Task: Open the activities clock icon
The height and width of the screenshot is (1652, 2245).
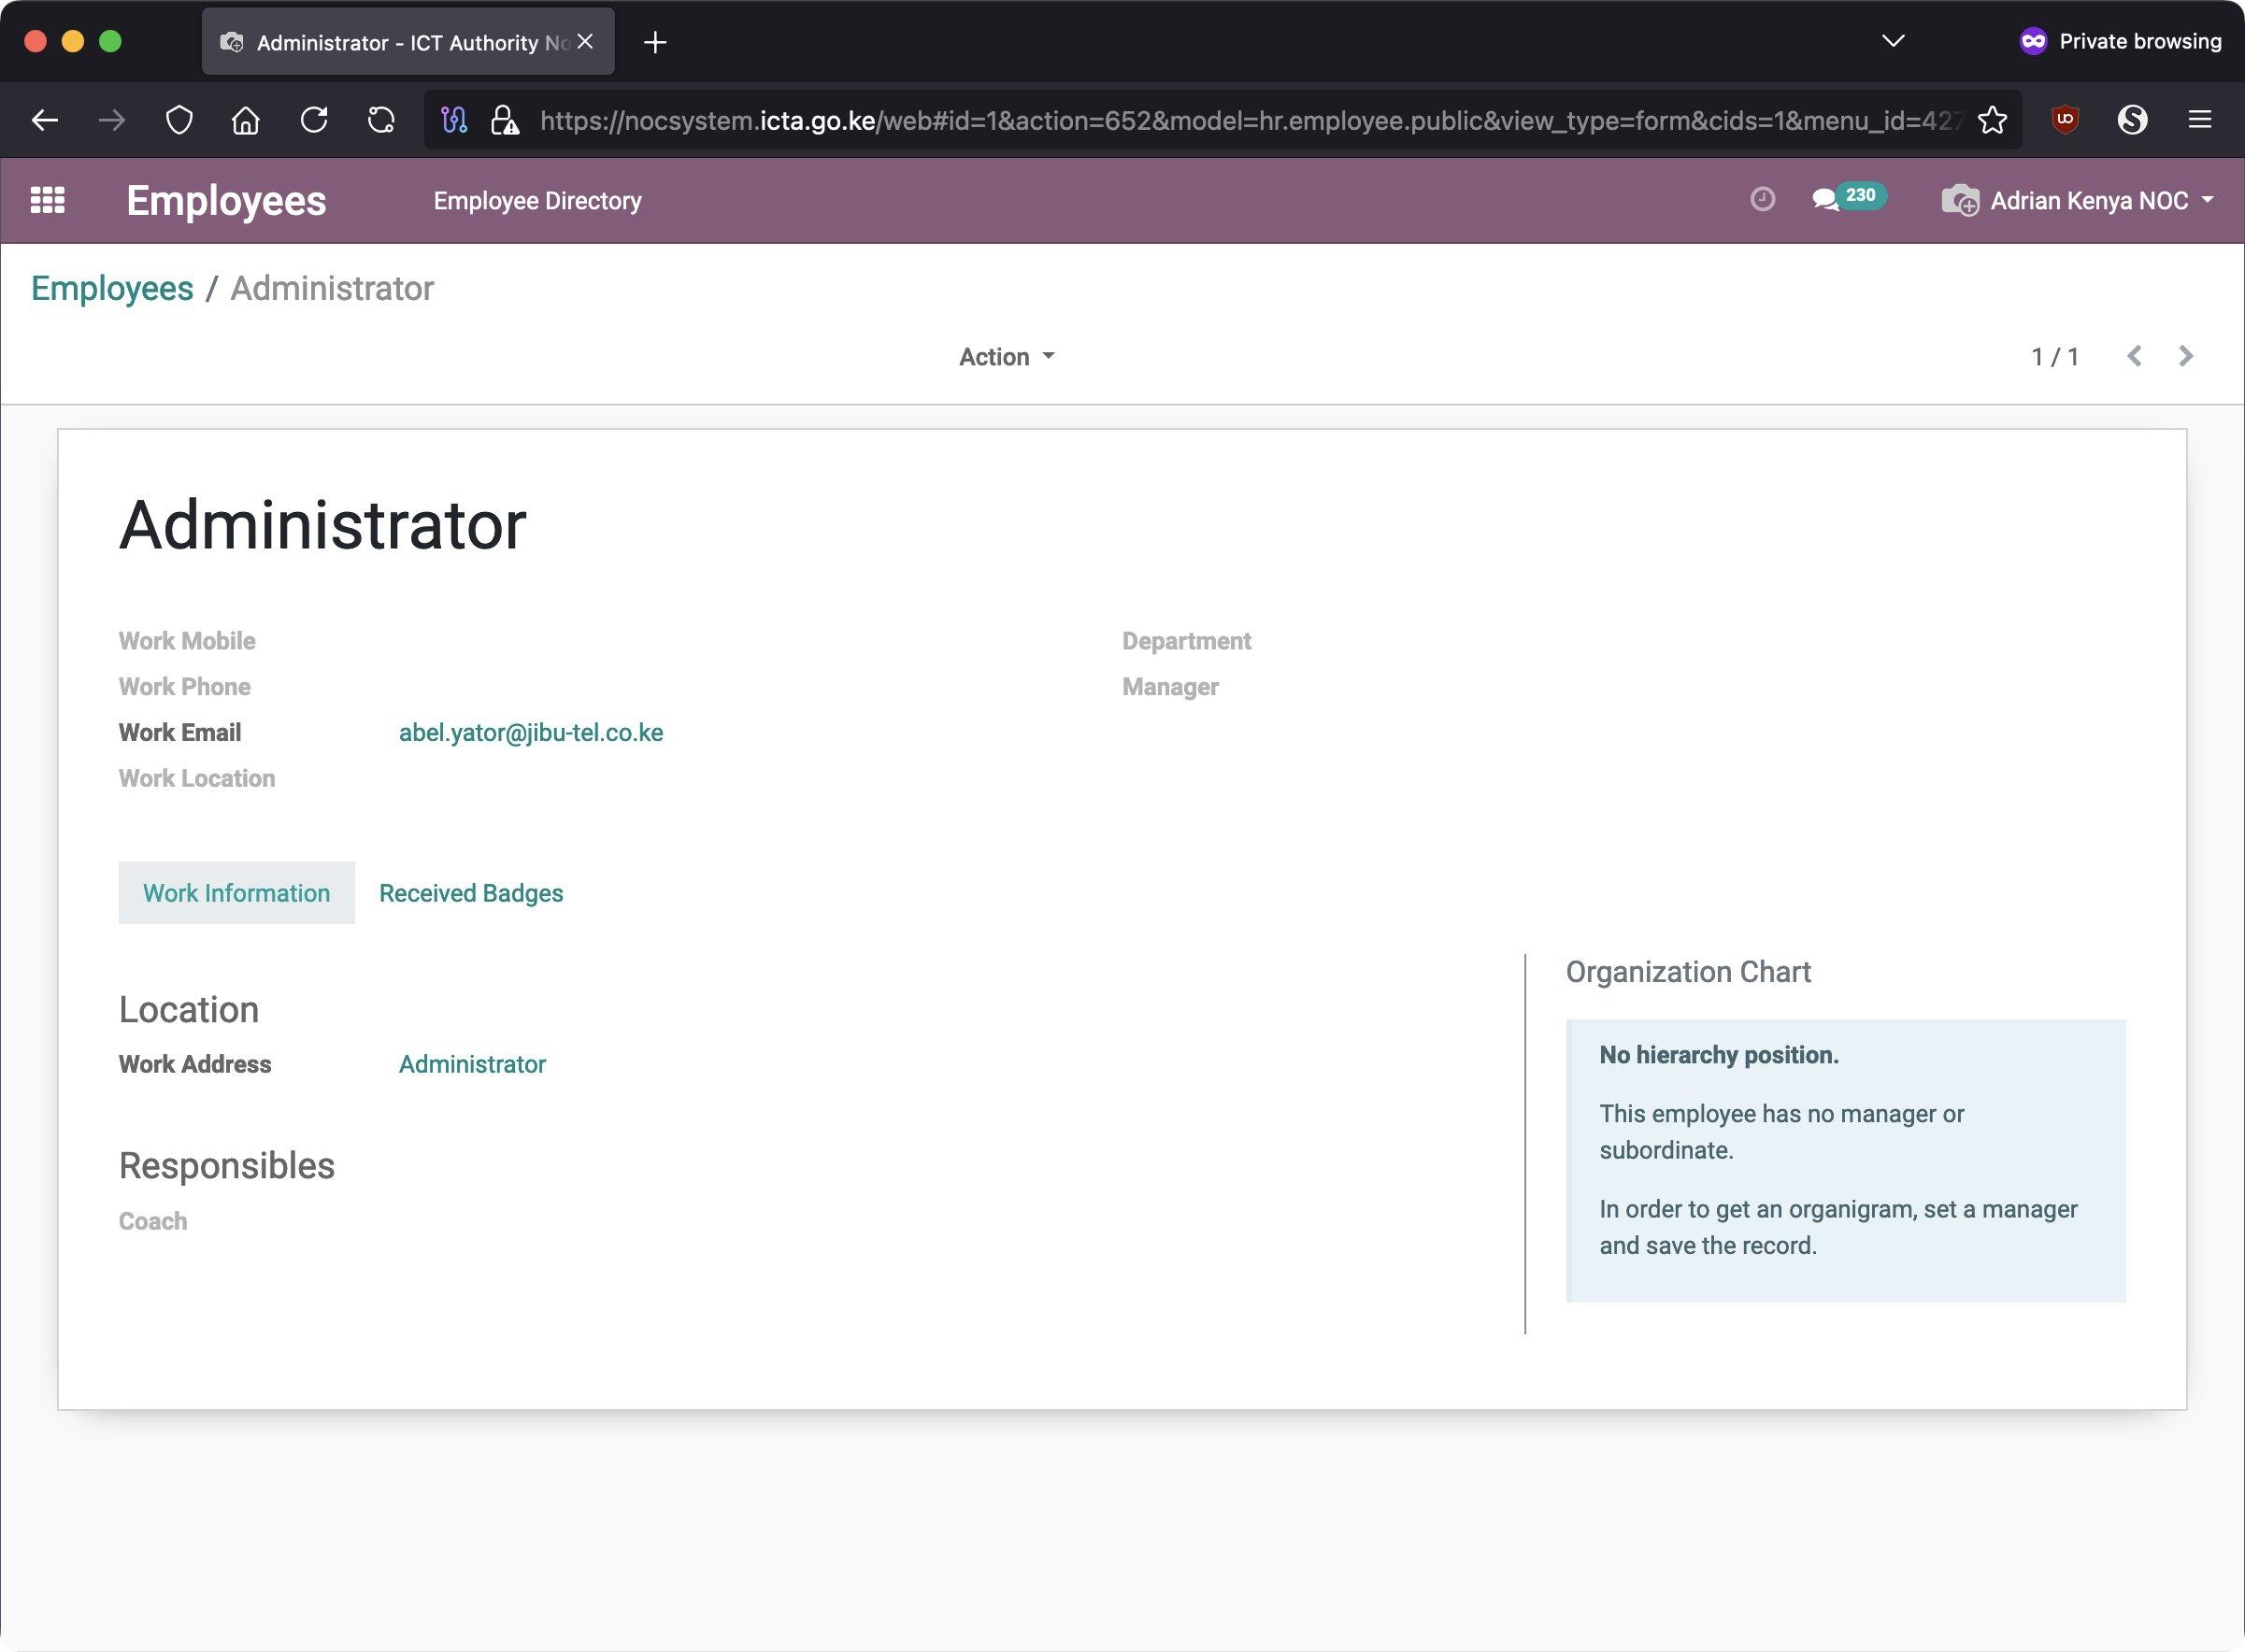Action: (x=1762, y=199)
